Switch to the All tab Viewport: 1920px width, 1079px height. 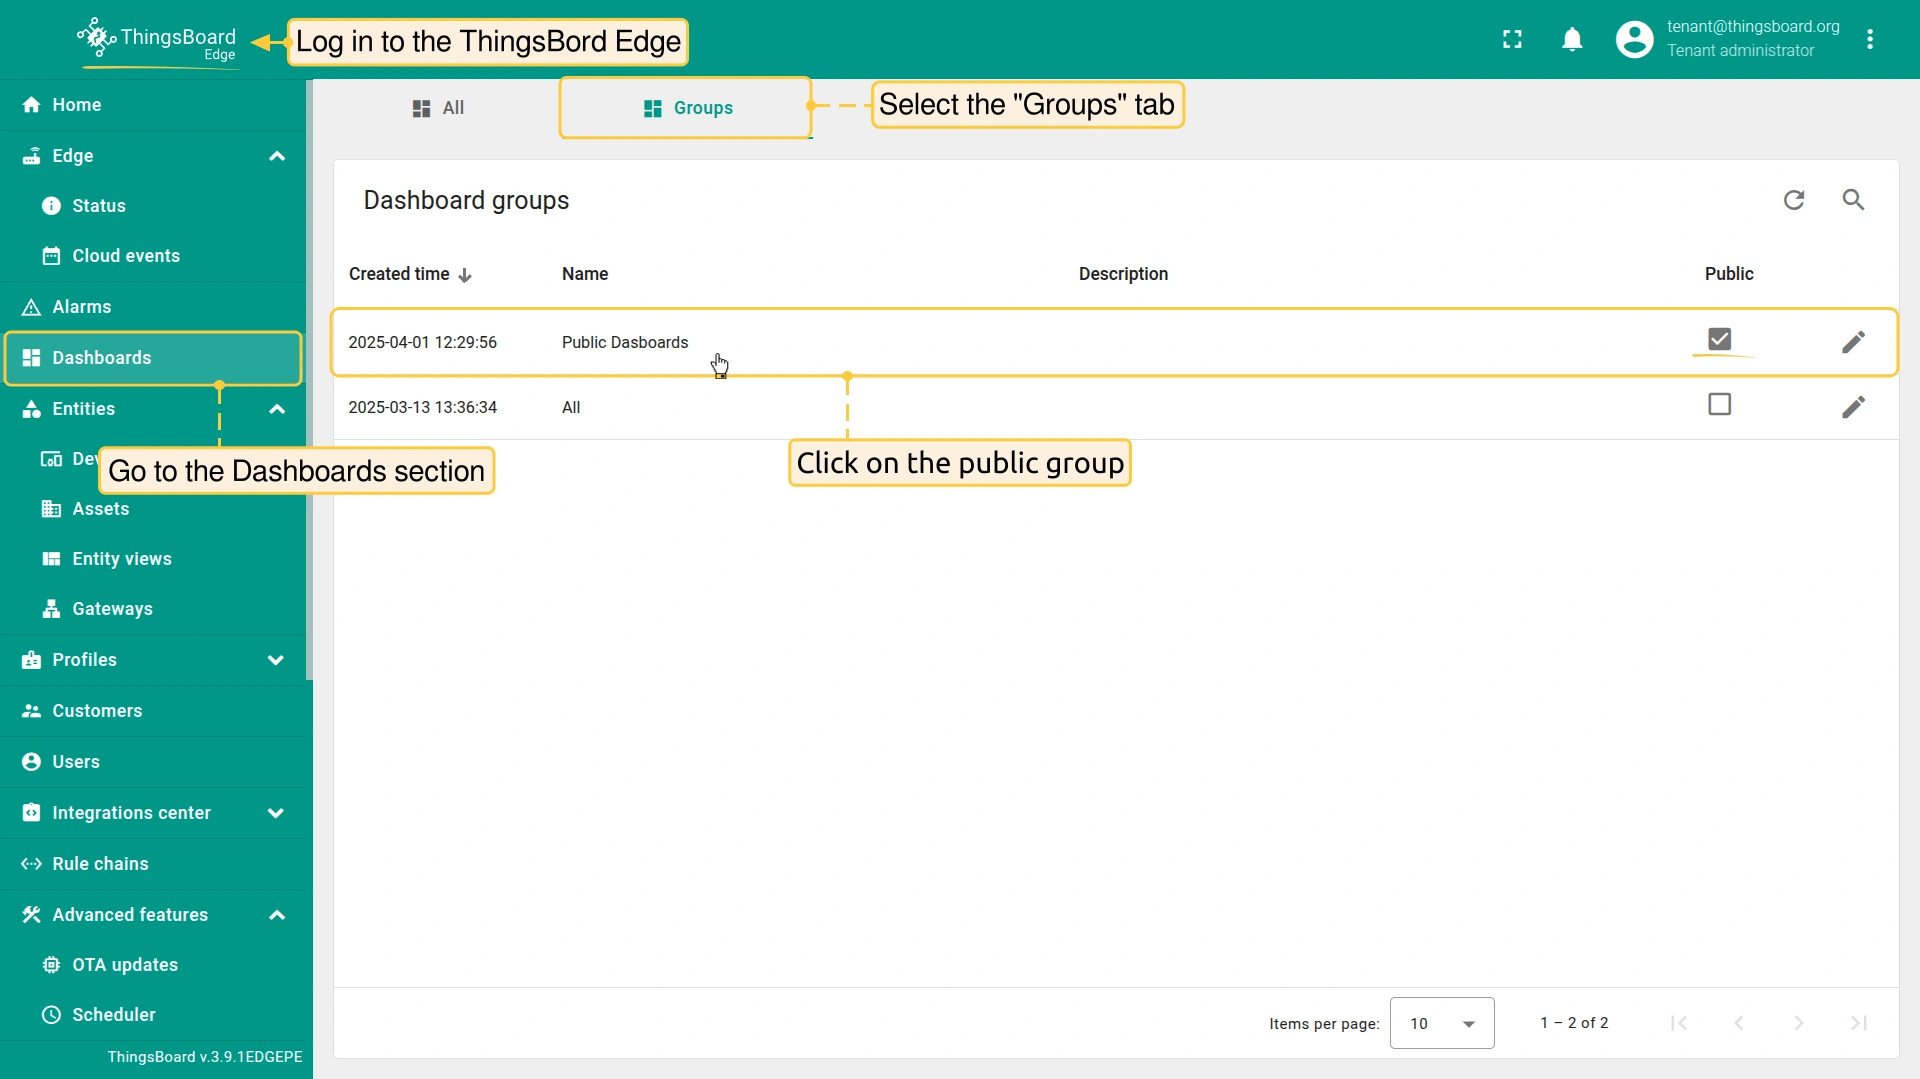[x=438, y=108]
